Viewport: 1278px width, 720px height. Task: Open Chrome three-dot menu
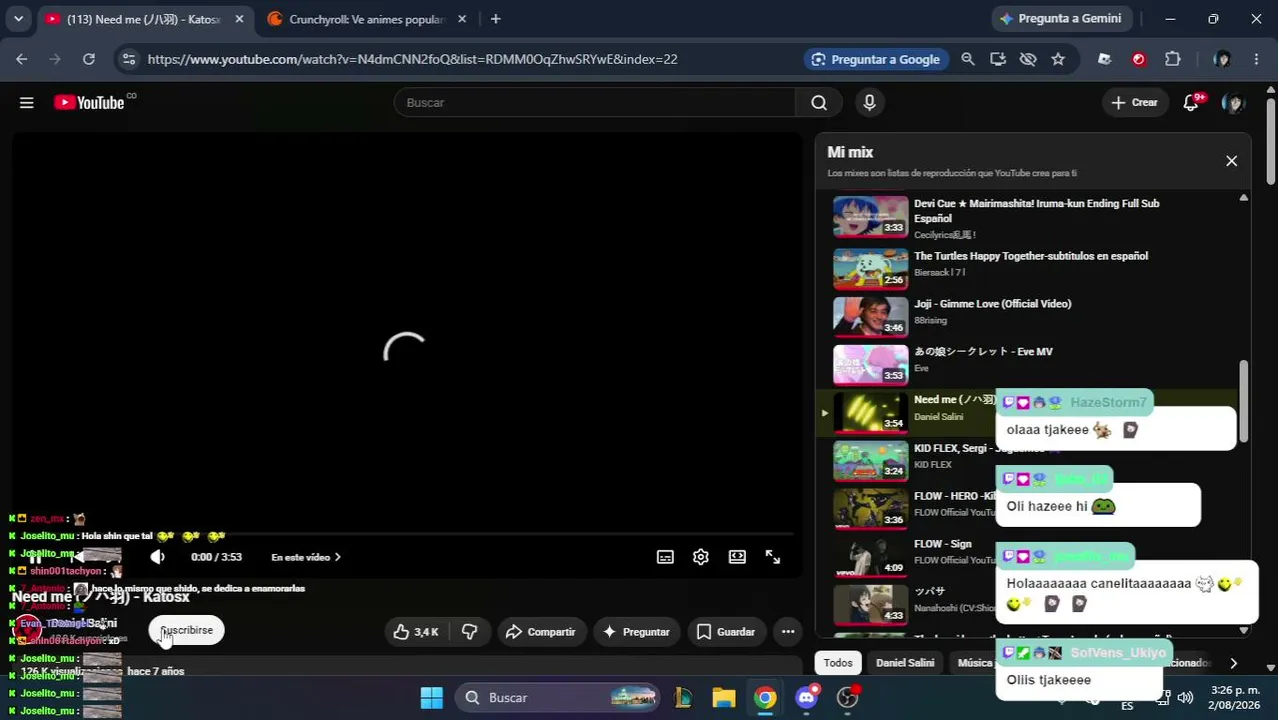pyautogui.click(x=1256, y=59)
